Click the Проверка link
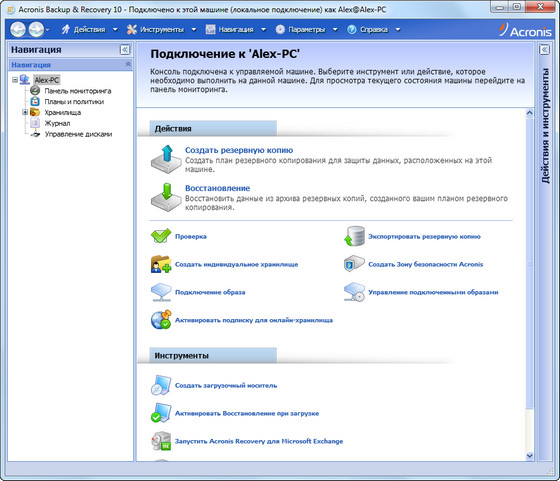Viewport: 560px width, 481px height. point(191,236)
